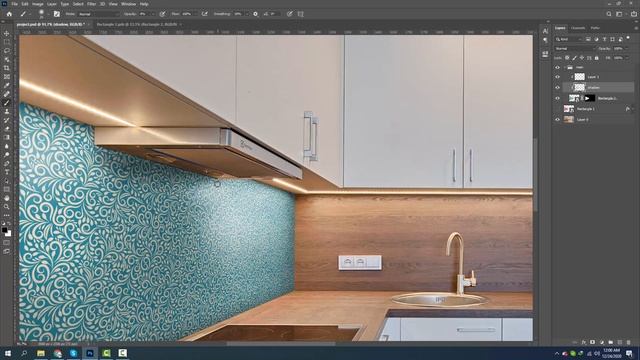Select the Frame tool

(x=7, y=77)
